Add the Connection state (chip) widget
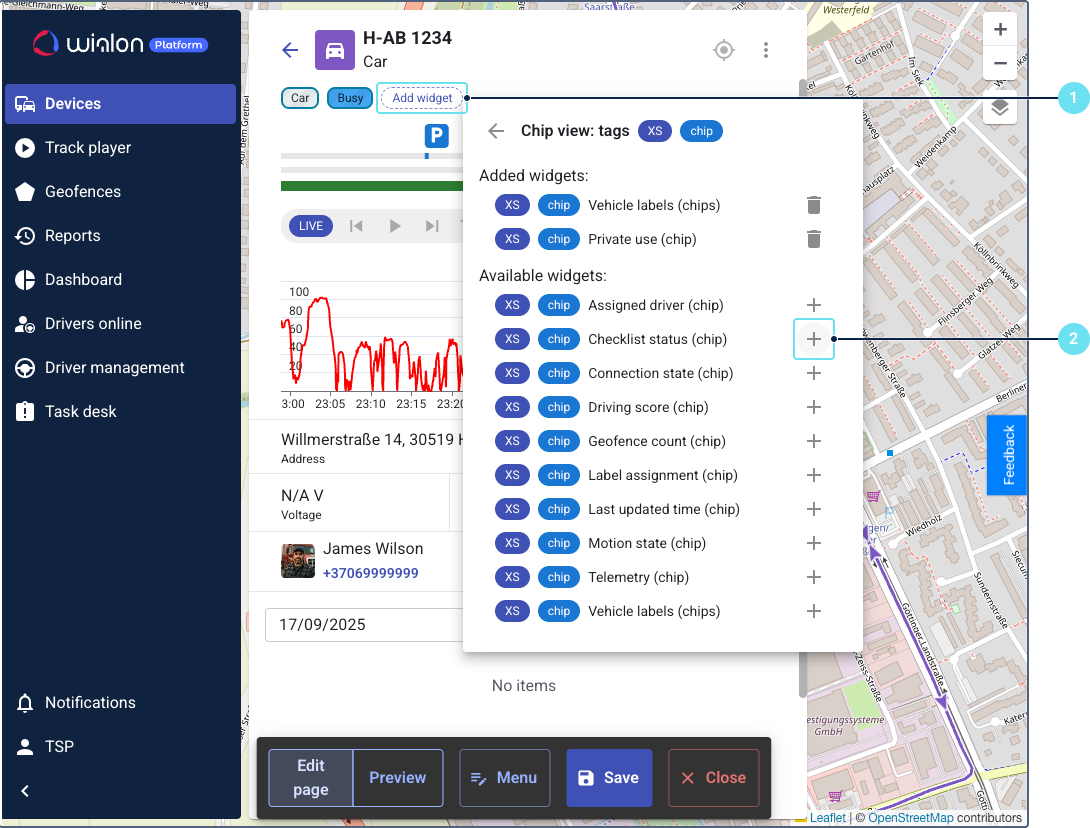 [814, 373]
